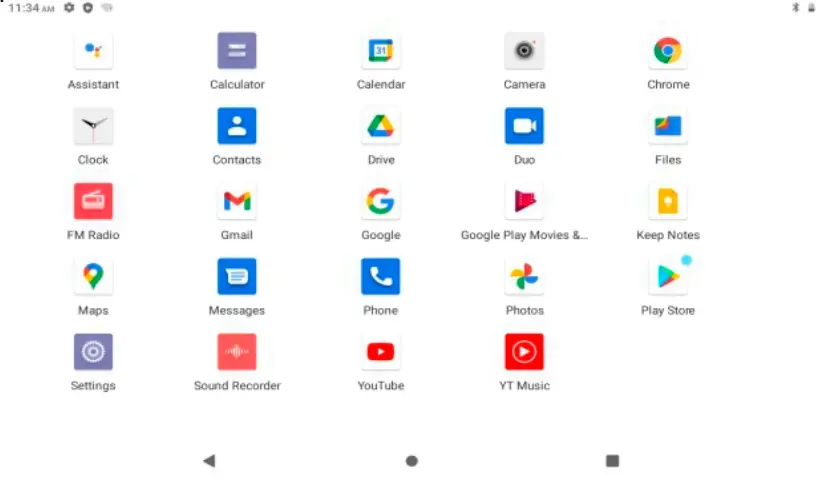Open the Contacts app
The width and height of the screenshot is (818, 494).
[237, 126]
